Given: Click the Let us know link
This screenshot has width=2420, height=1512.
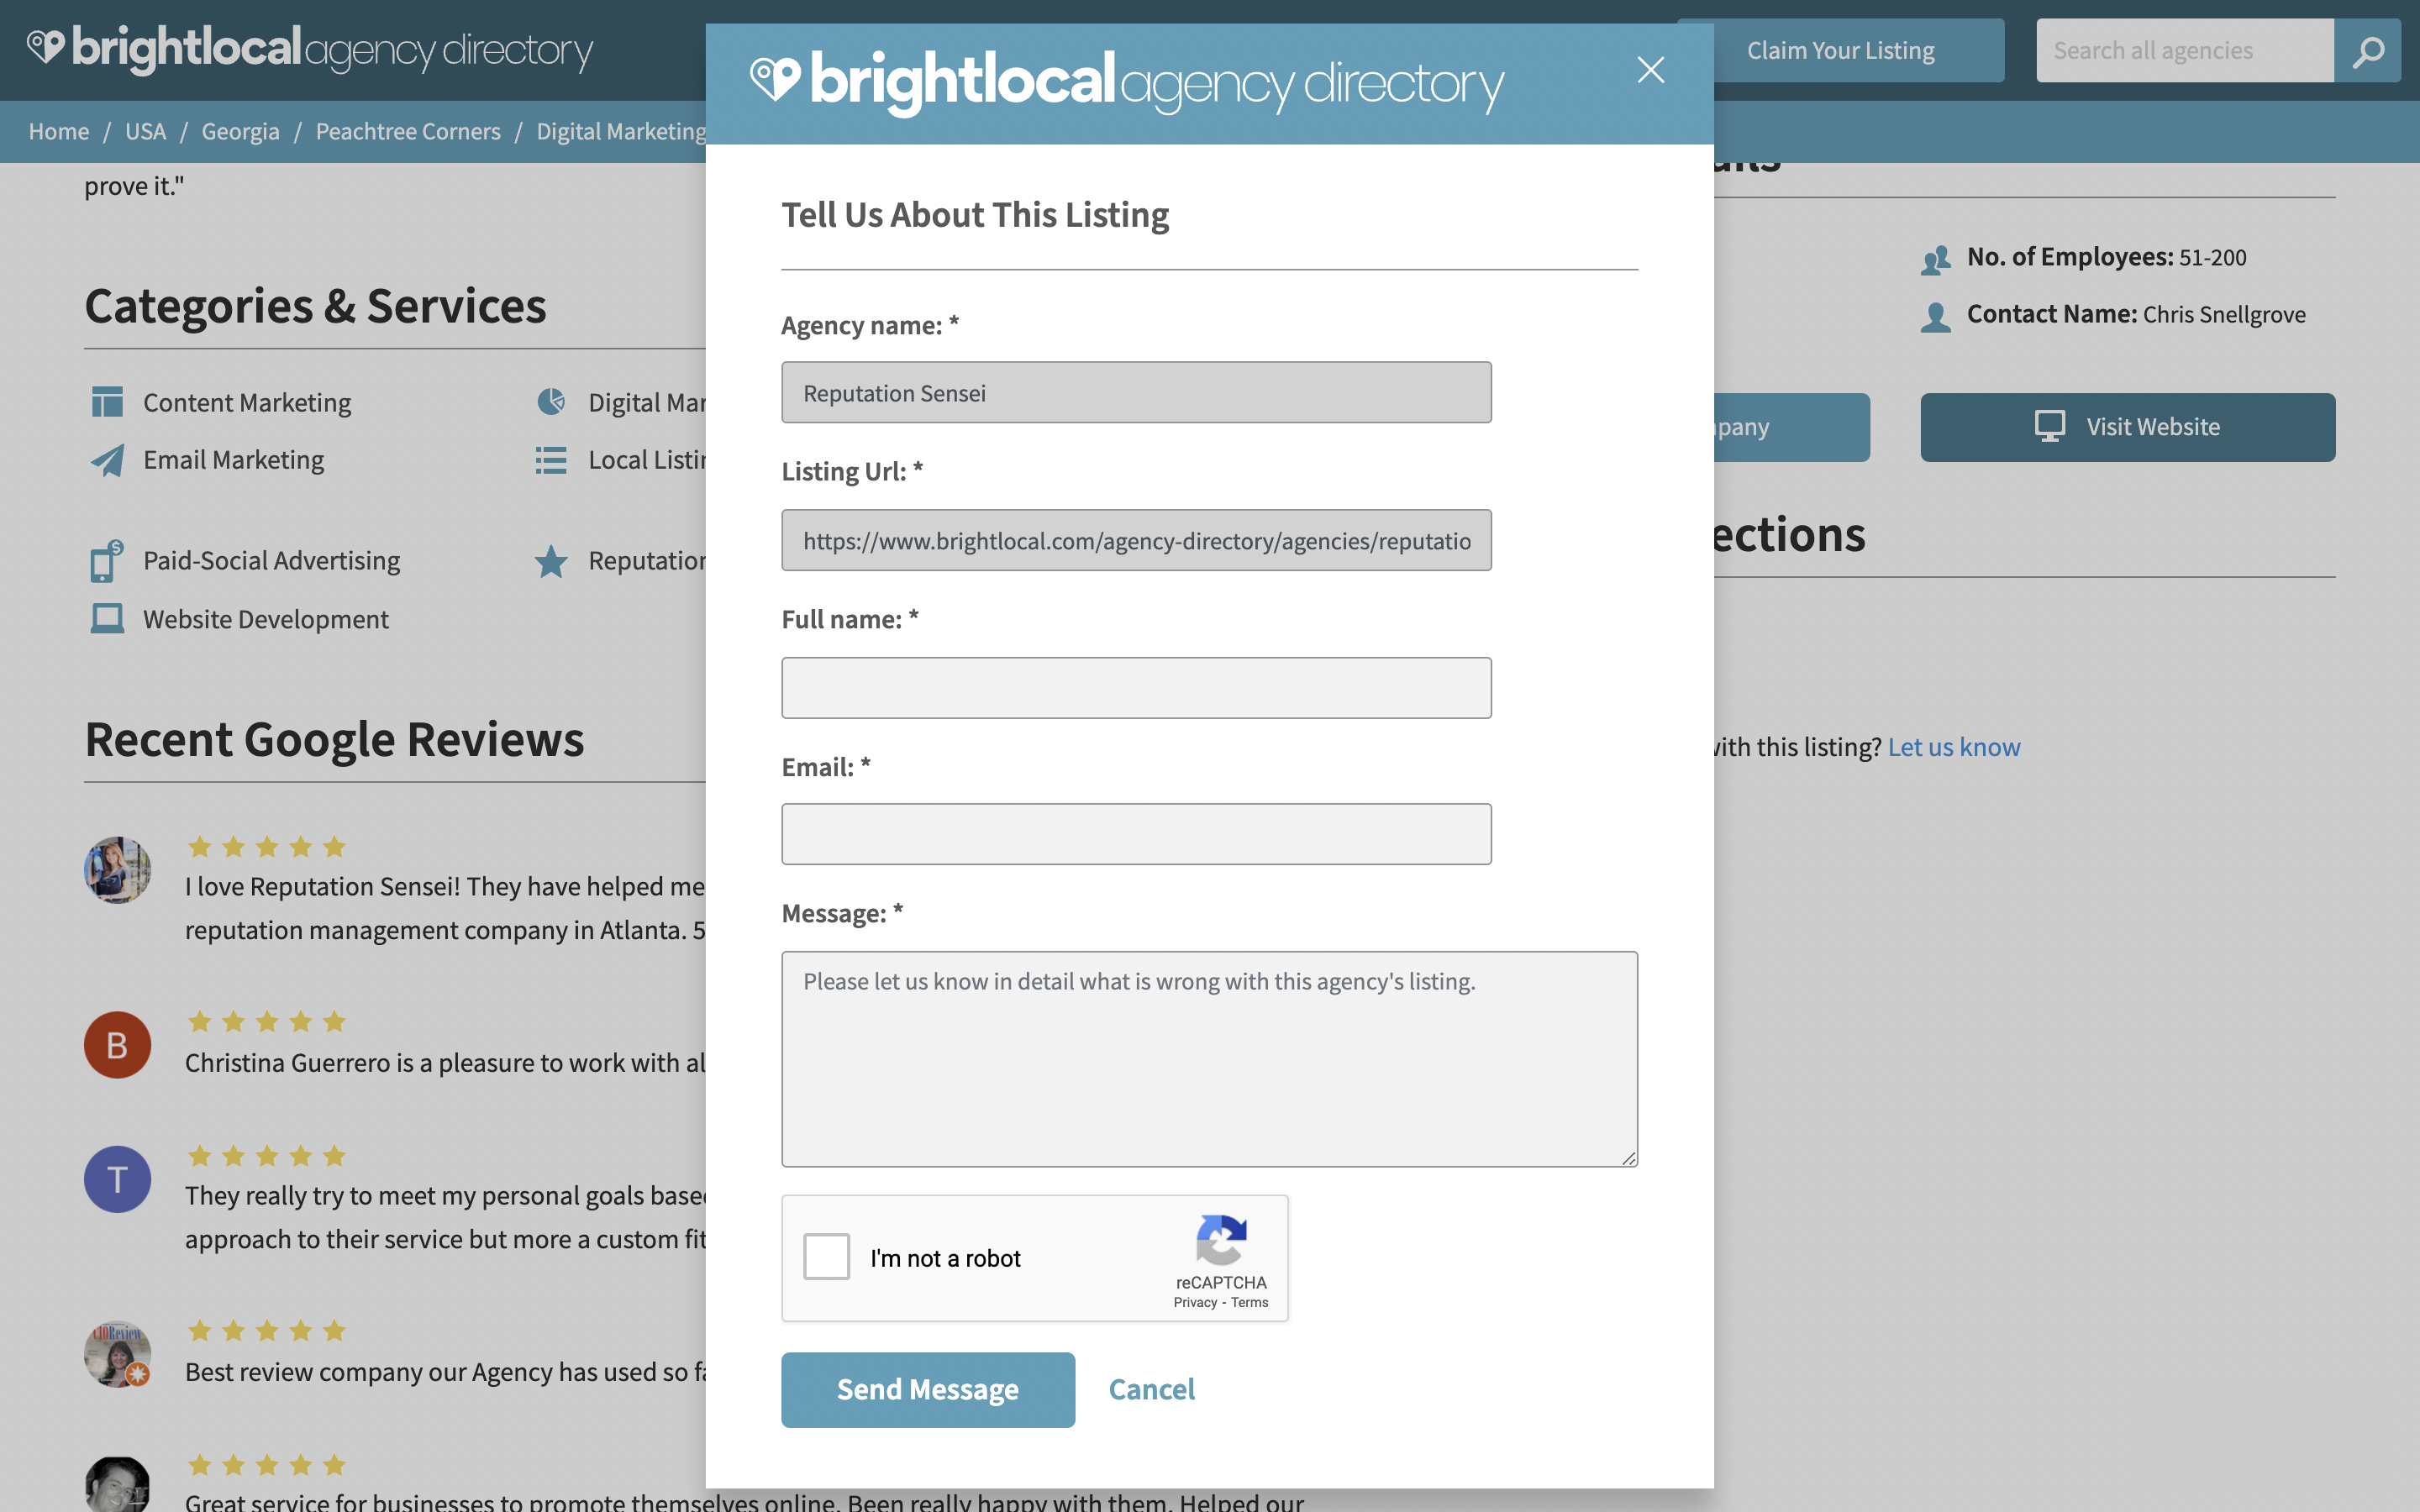Looking at the screenshot, I should click(x=1953, y=747).
